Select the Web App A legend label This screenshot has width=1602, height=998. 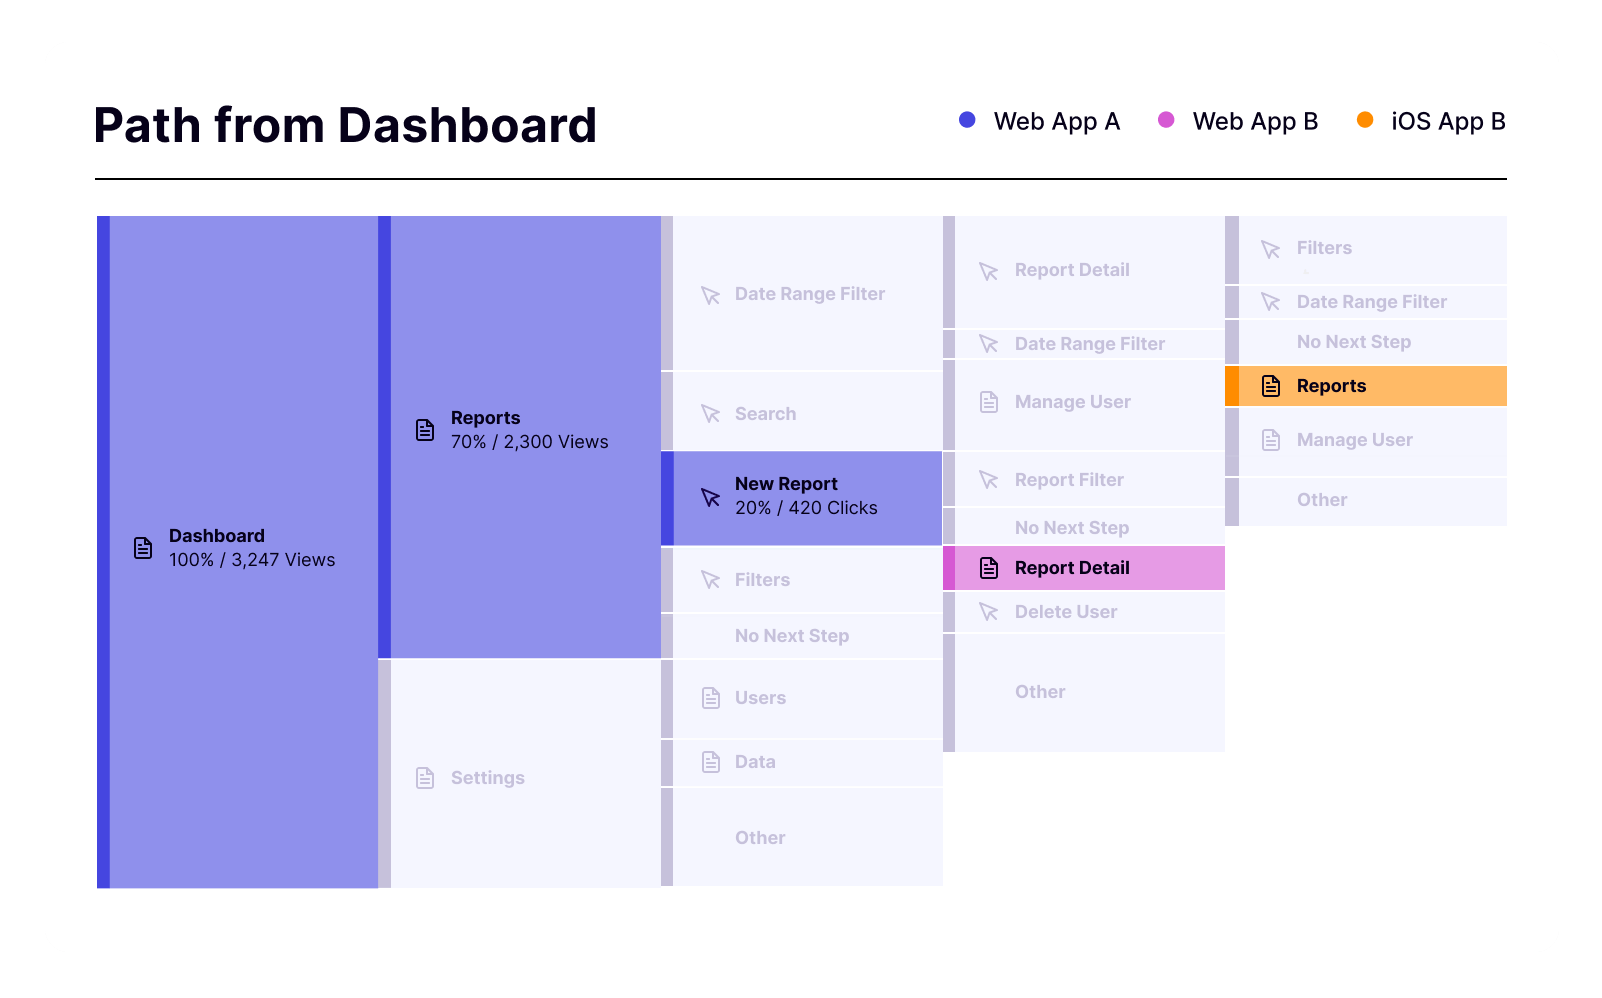(x=1056, y=121)
